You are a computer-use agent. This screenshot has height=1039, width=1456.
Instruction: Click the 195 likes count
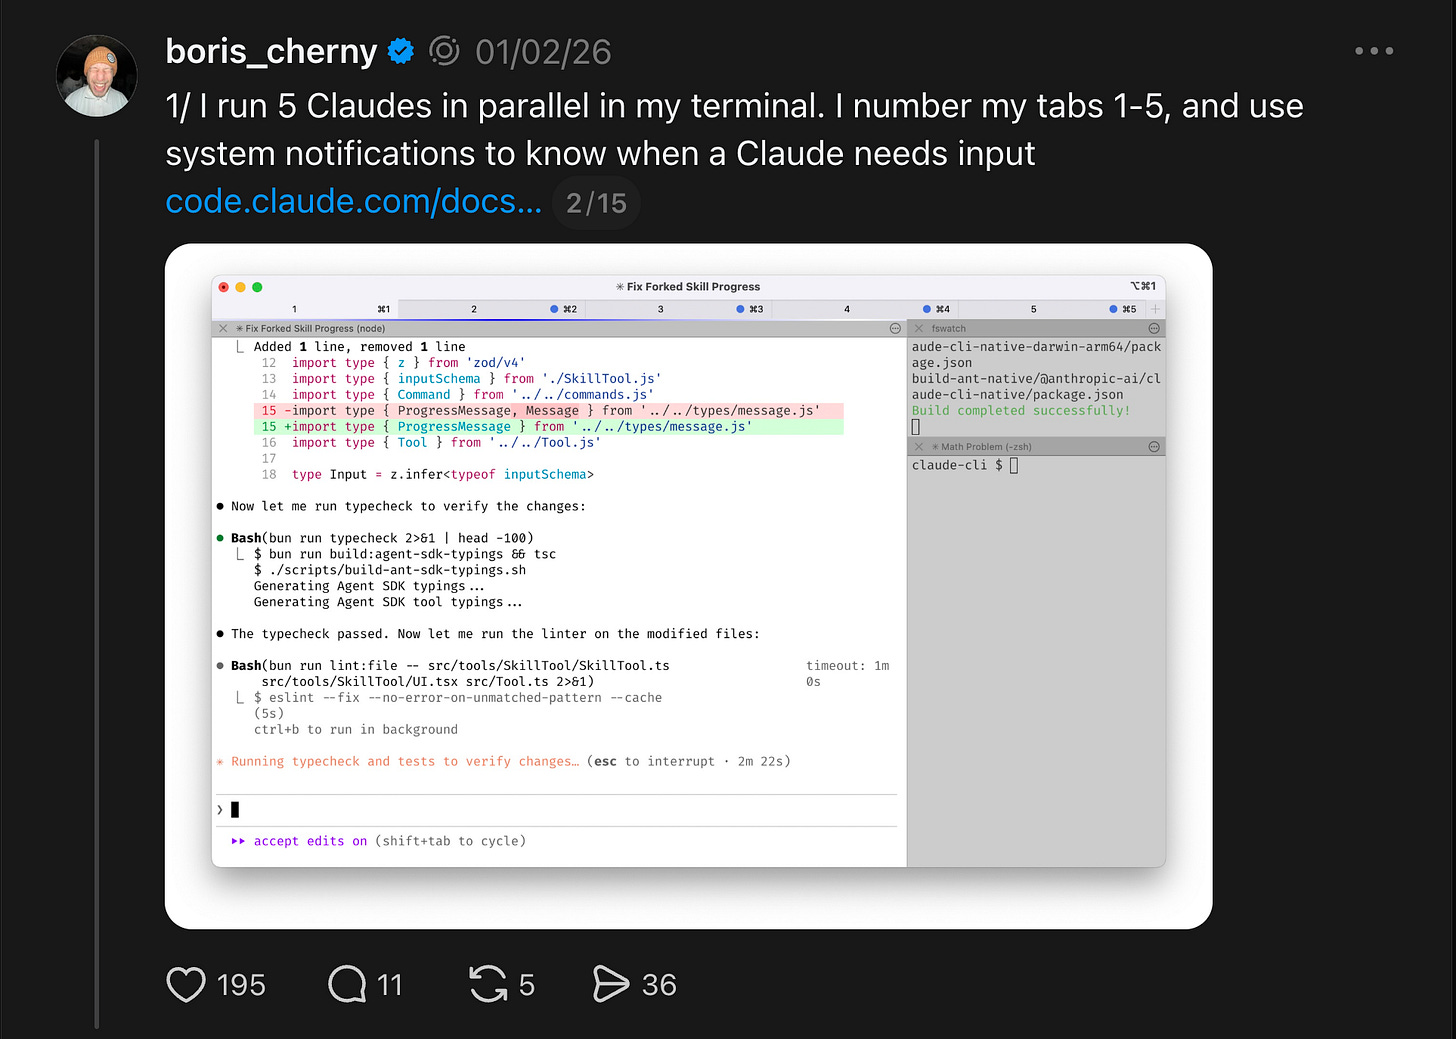pyautogui.click(x=241, y=985)
